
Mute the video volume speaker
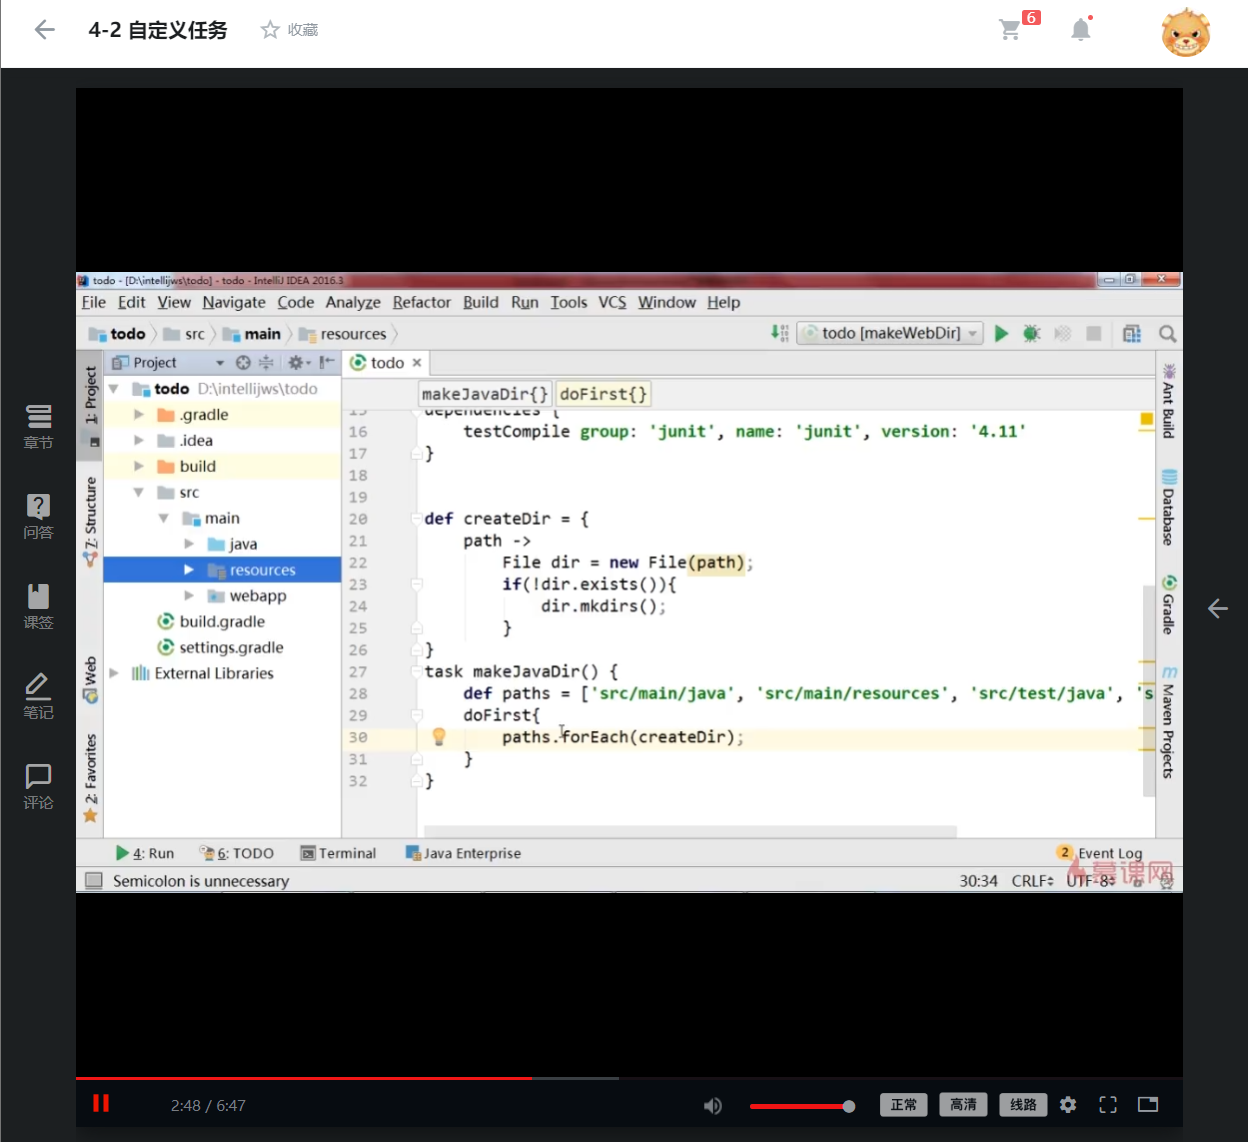click(x=713, y=1105)
